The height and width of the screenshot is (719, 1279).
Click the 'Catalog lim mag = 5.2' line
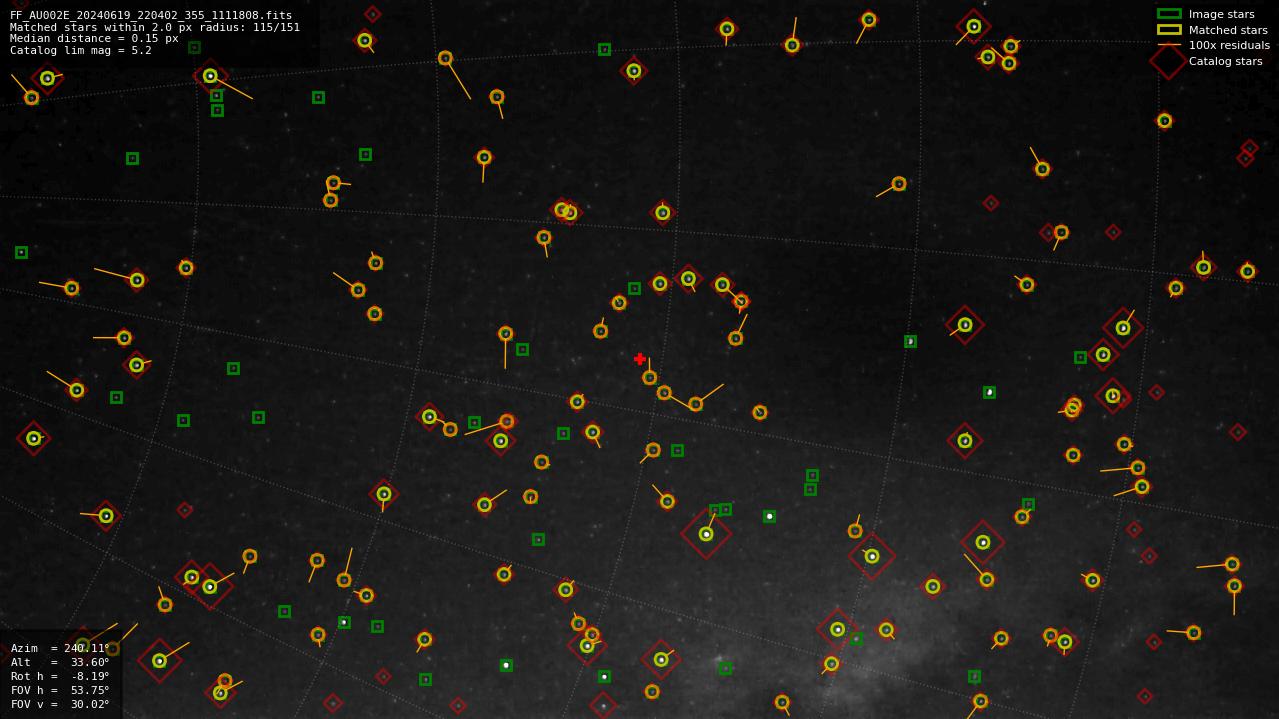click(x=81, y=50)
